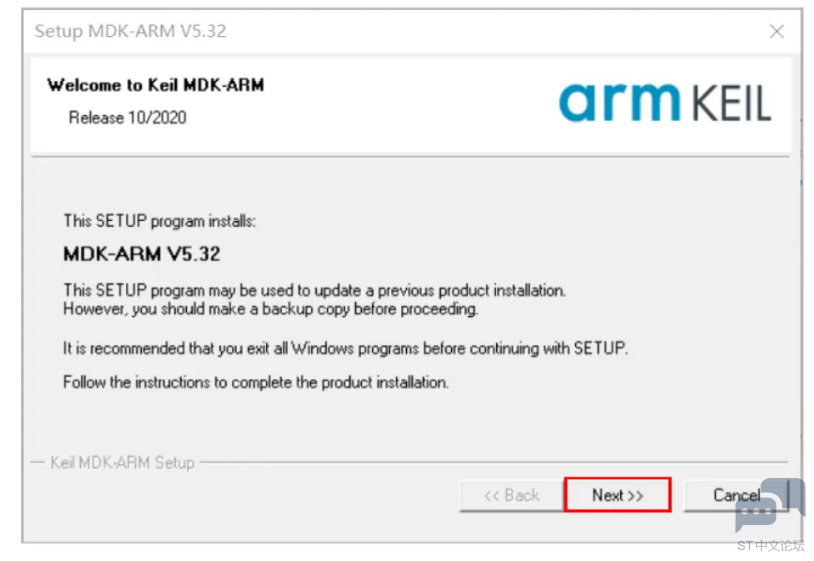
Task: Click the bold MDK-ARM V5.32 product name
Action: tap(142, 254)
